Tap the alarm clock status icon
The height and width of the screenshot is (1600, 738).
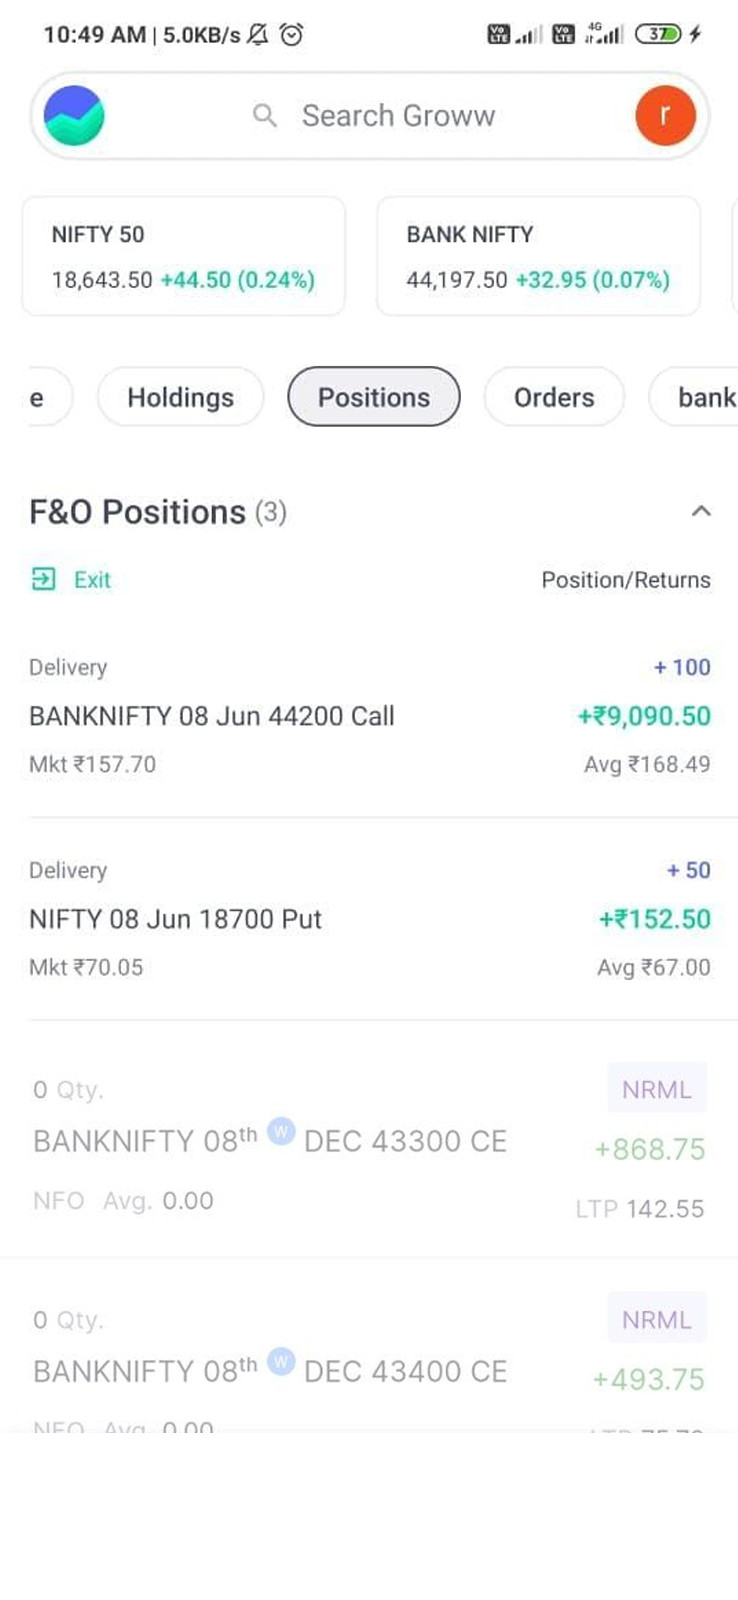click(x=291, y=35)
